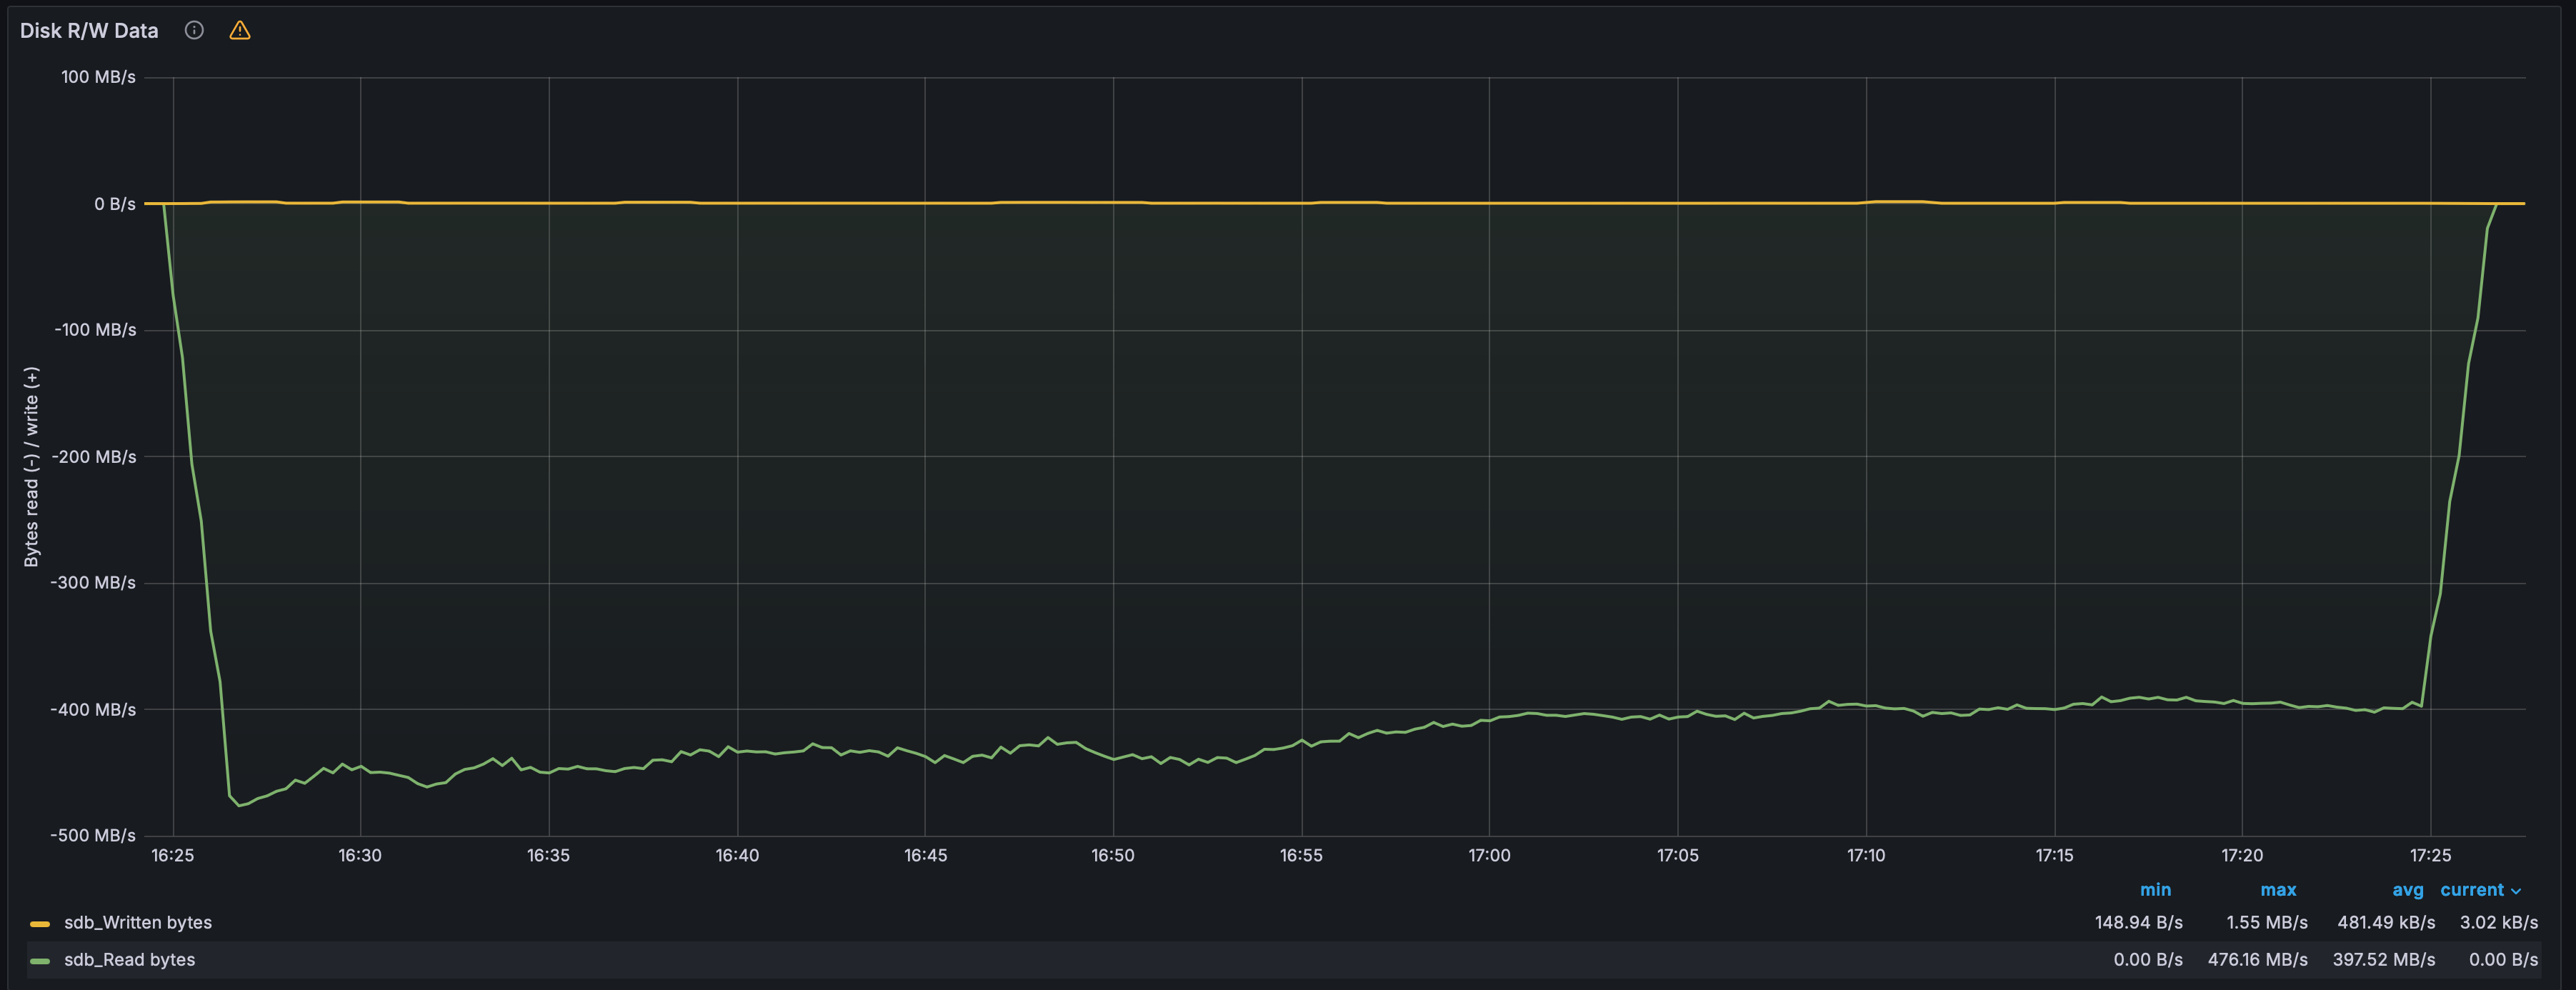The image size is (2576, 990).
Task: Sort legend by current column
Action: pos(2472,889)
